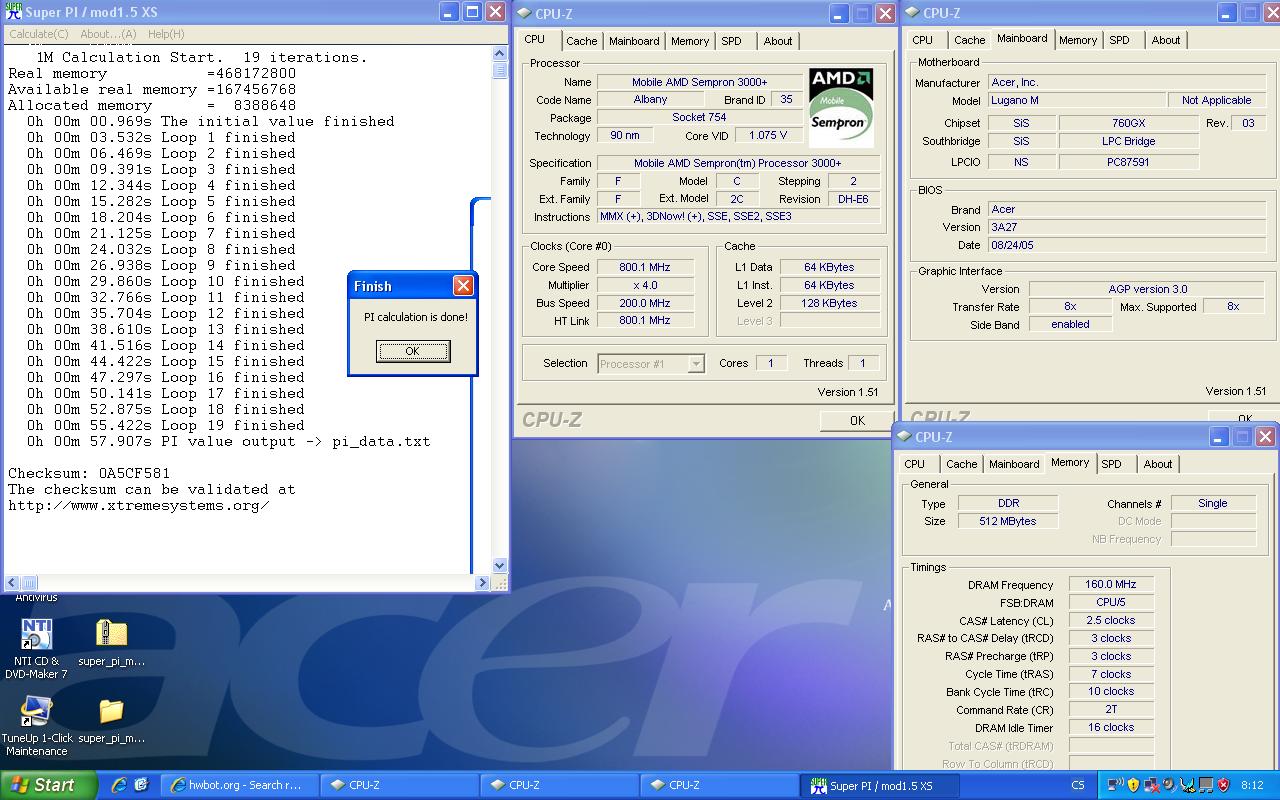Click the CS language indicator on the taskbar
Screen dimensions: 1280x800
tap(1078, 785)
